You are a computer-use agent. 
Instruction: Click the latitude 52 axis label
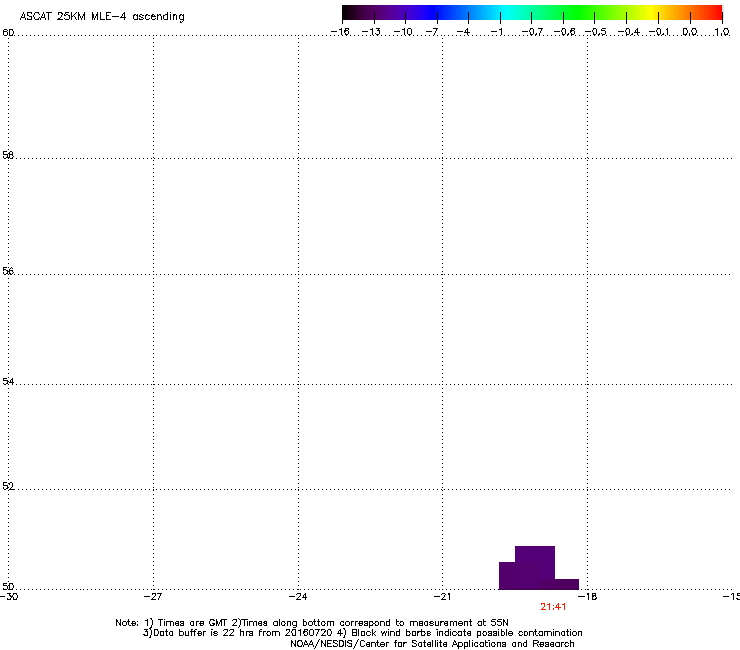[x=8, y=486]
